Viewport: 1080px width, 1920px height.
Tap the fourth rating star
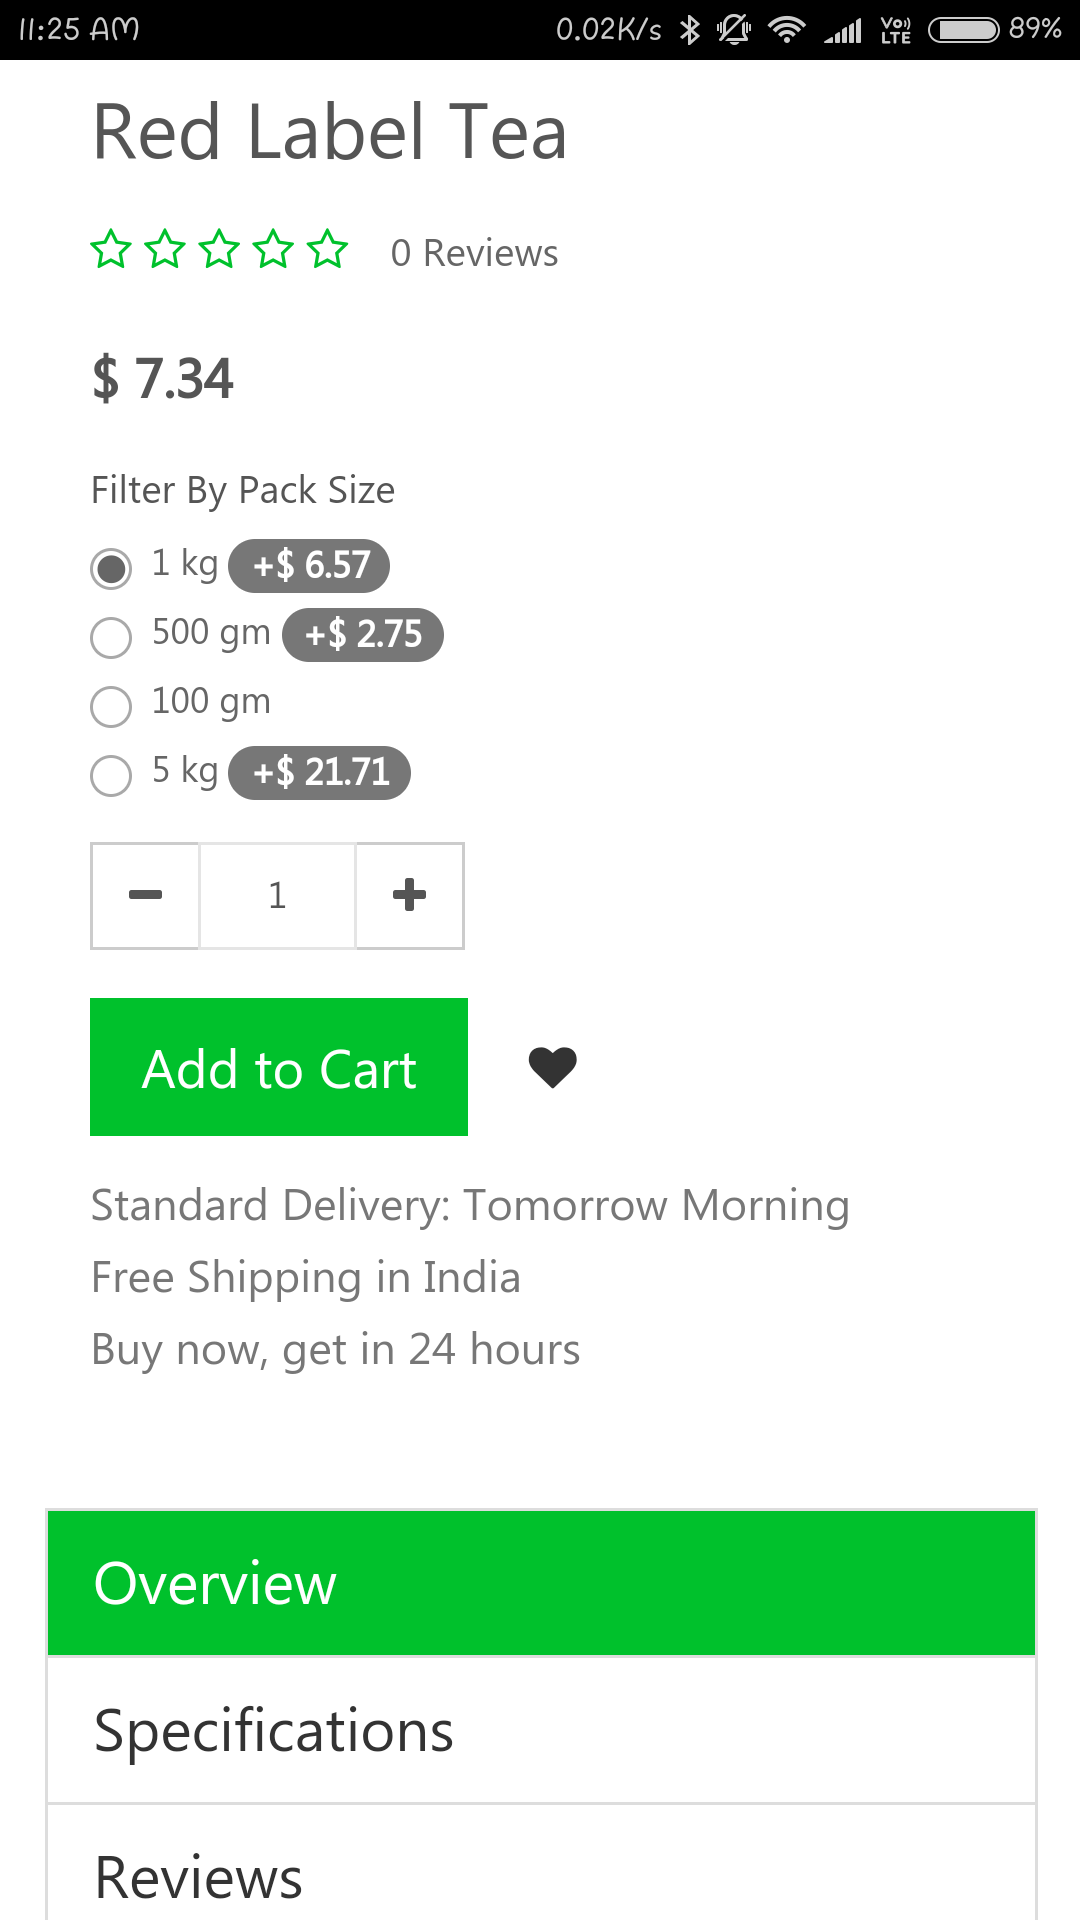273,249
